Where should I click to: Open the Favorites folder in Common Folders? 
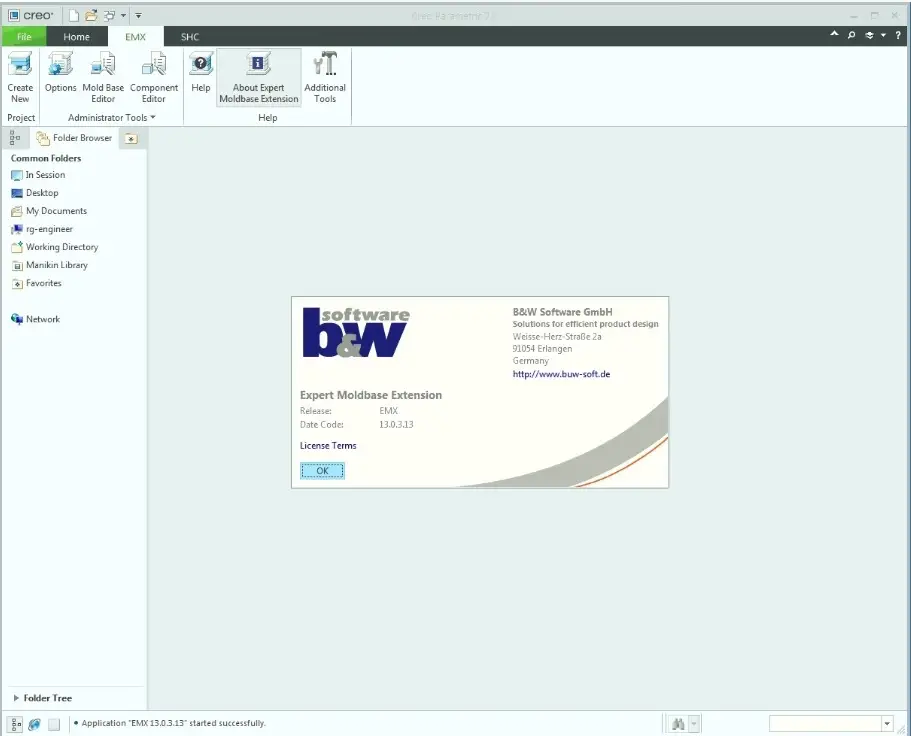37,283
